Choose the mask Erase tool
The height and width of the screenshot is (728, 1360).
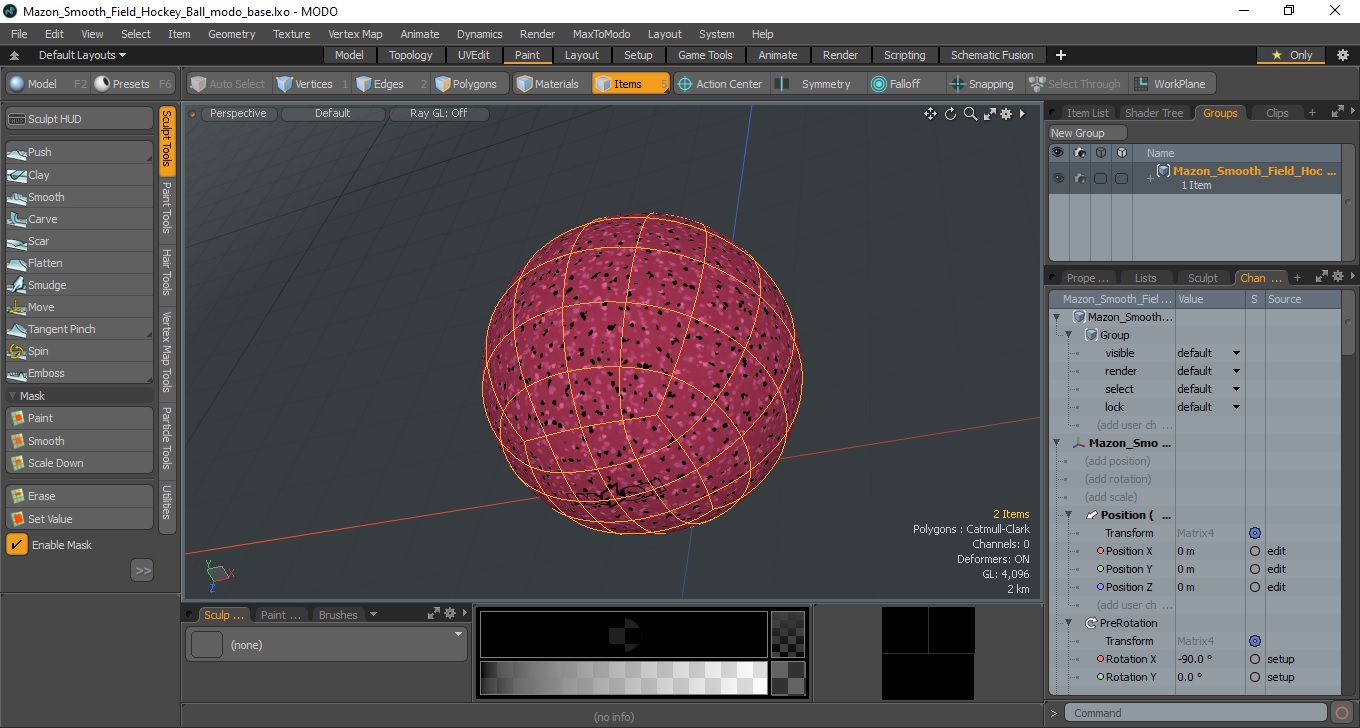(x=80, y=496)
